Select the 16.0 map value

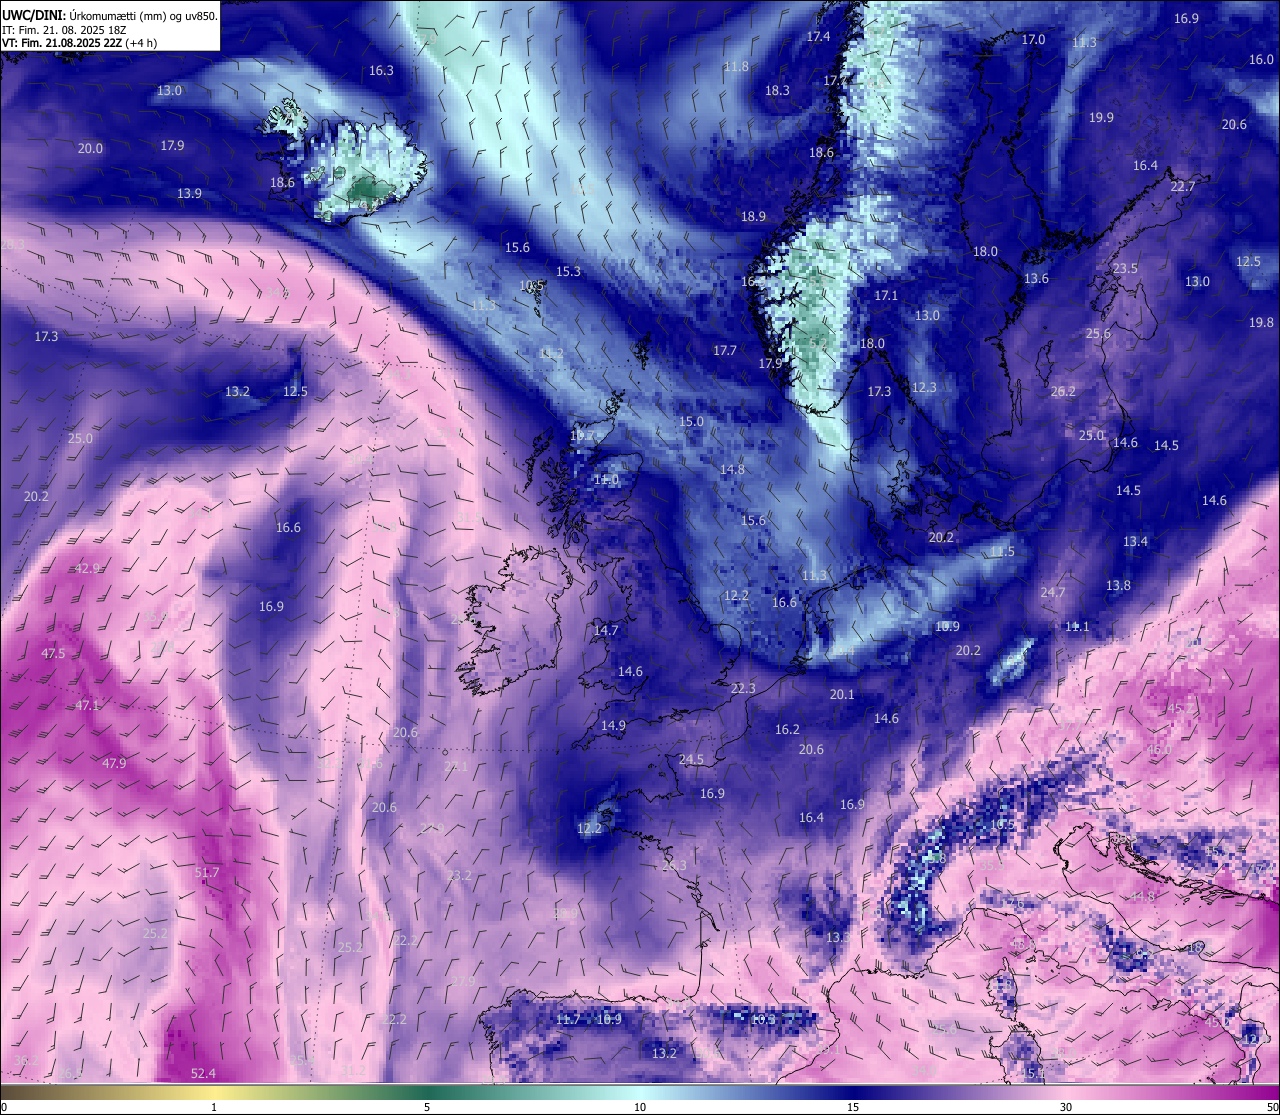click(x=1261, y=60)
